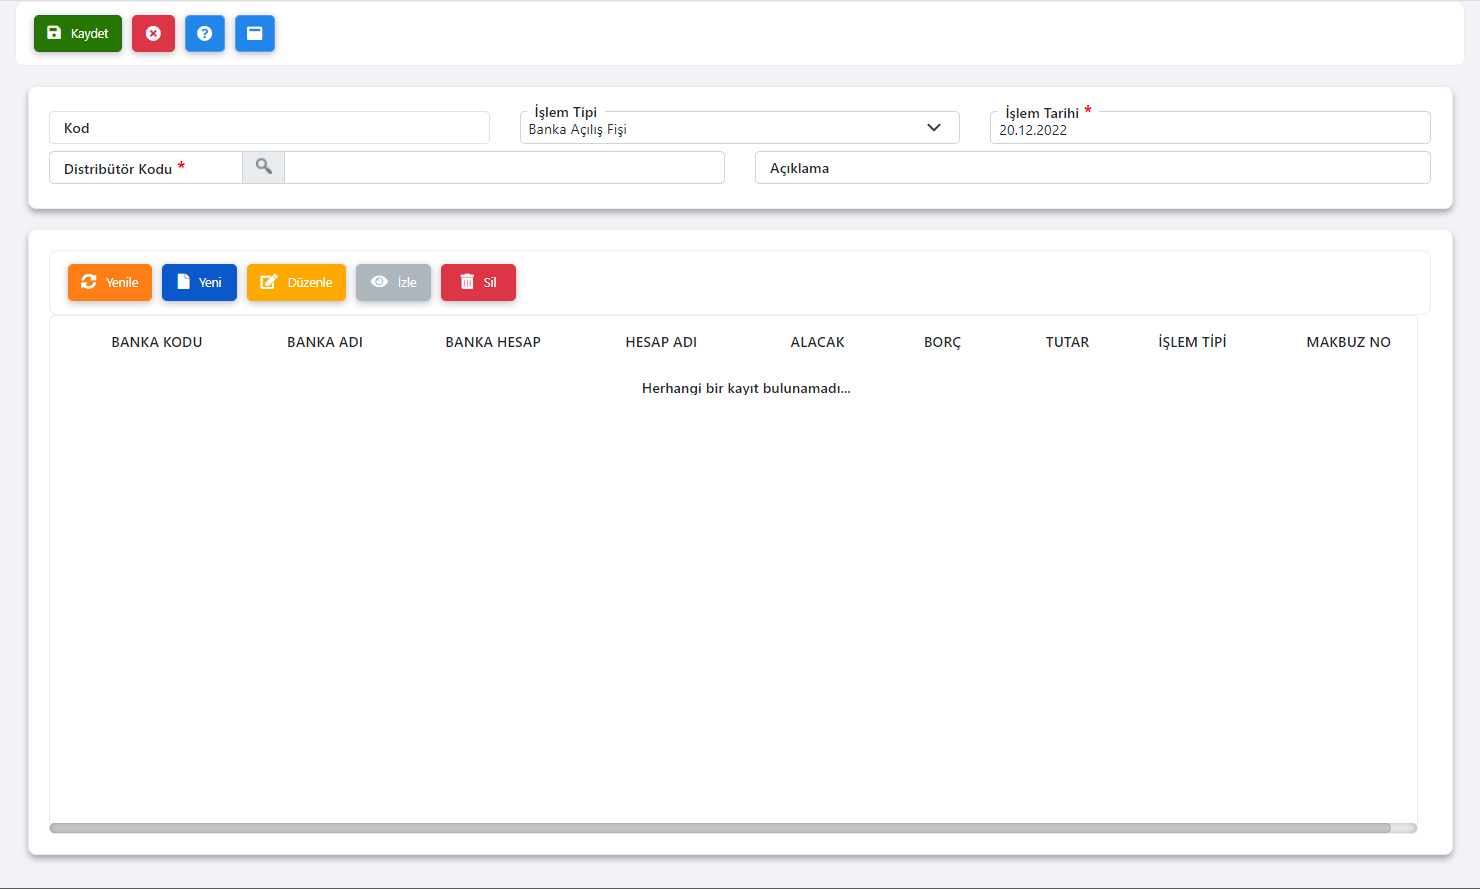Refresh the list with the Yenile button

(x=110, y=282)
